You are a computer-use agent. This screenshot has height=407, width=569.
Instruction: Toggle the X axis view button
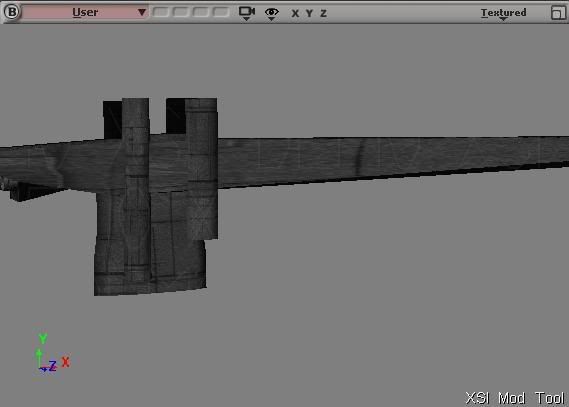tap(295, 13)
